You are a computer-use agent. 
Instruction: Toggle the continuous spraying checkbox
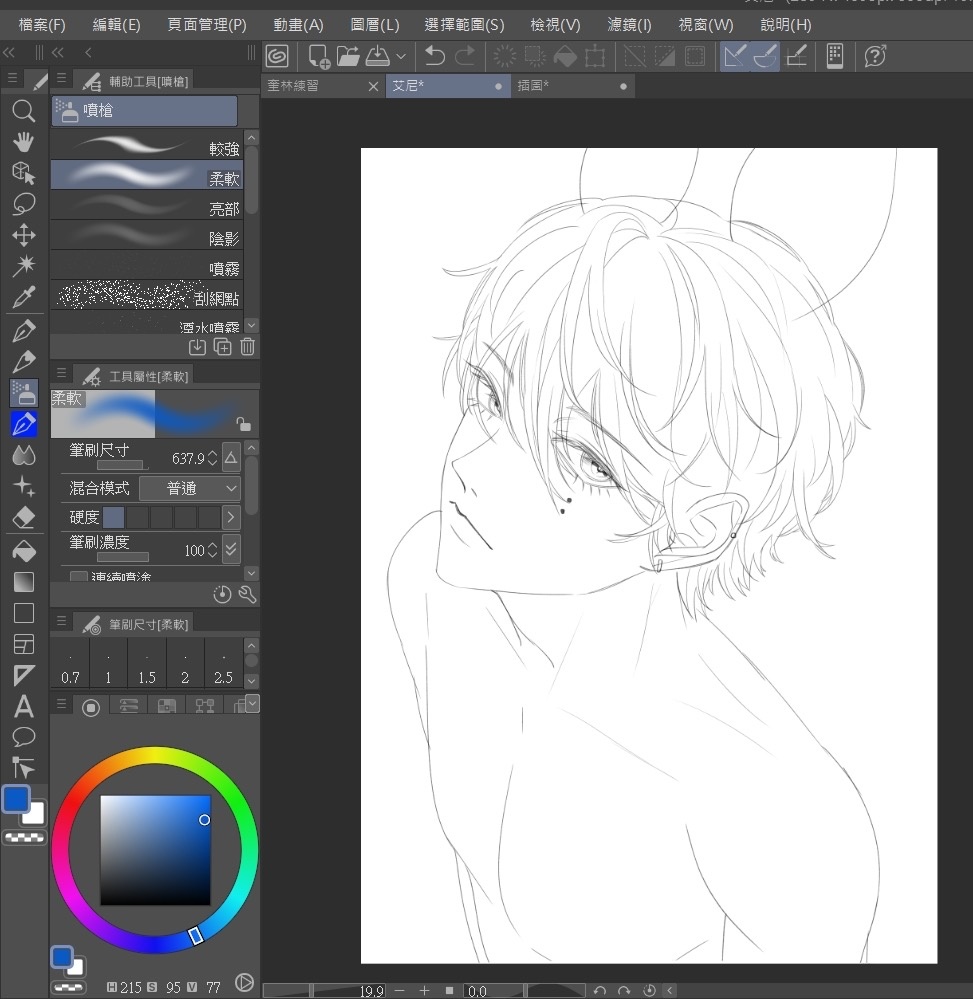(79, 577)
